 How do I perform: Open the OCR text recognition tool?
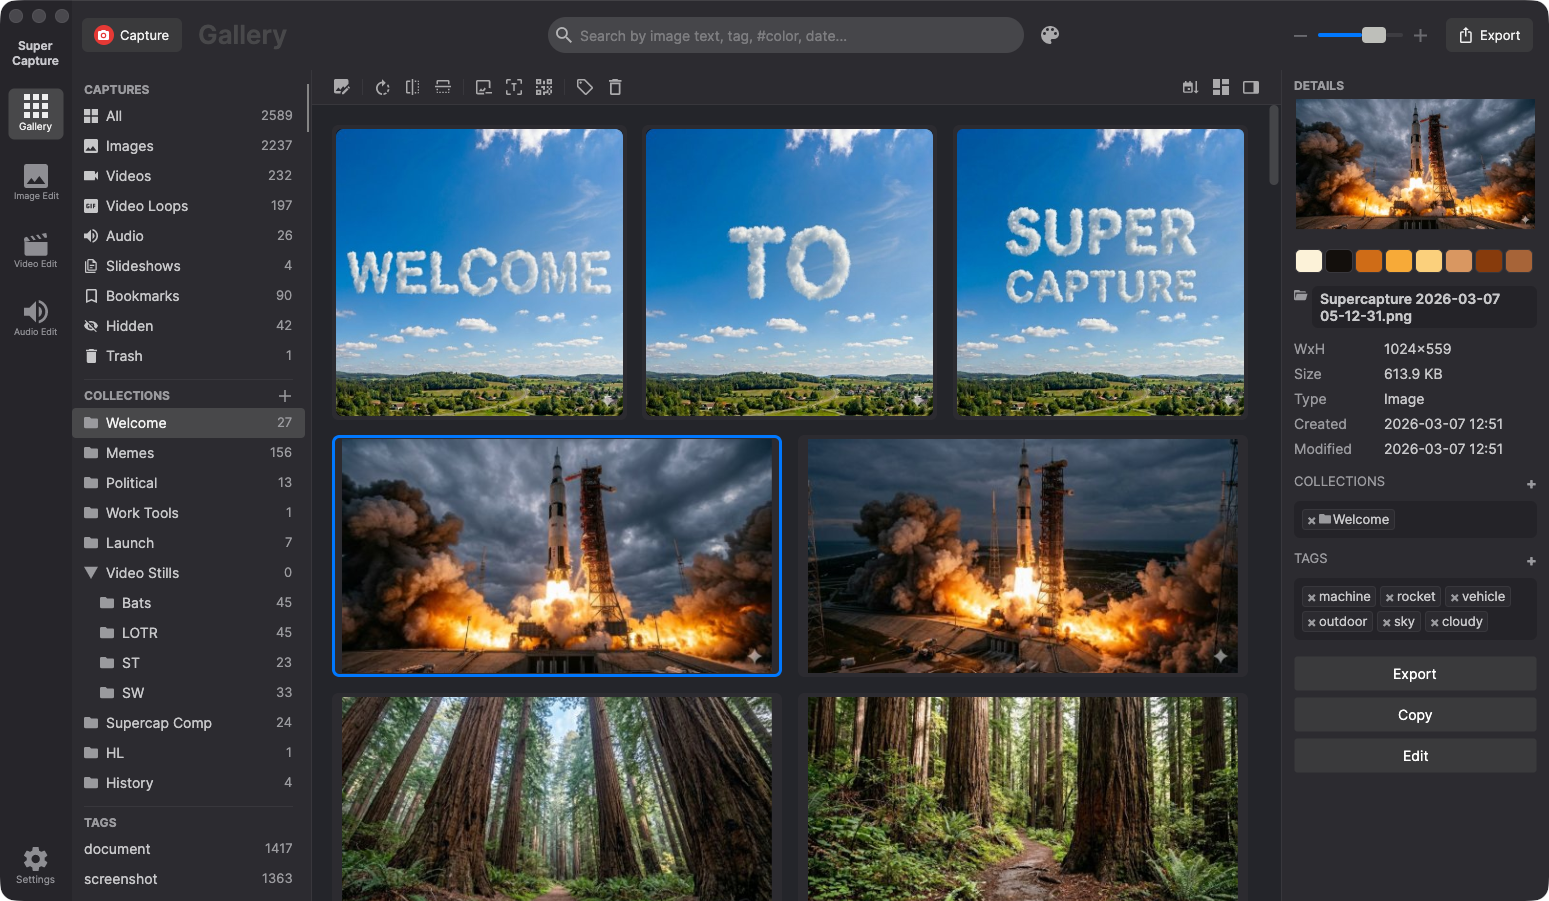pyautogui.click(x=514, y=87)
